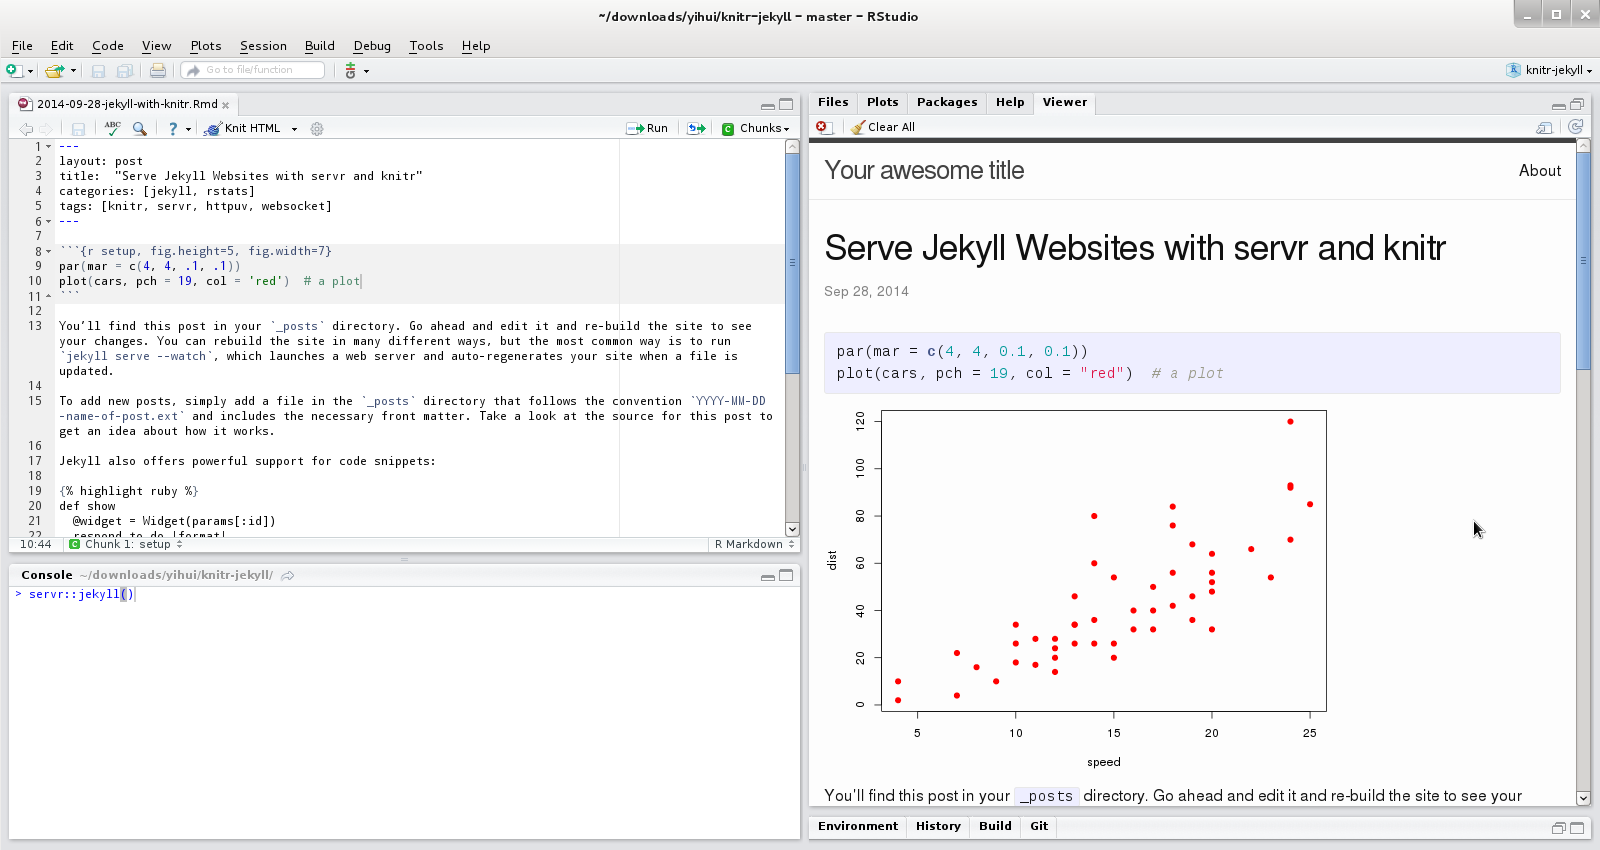Minimize the source editor pane
The height and width of the screenshot is (850, 1600).
tap(767, 105)
